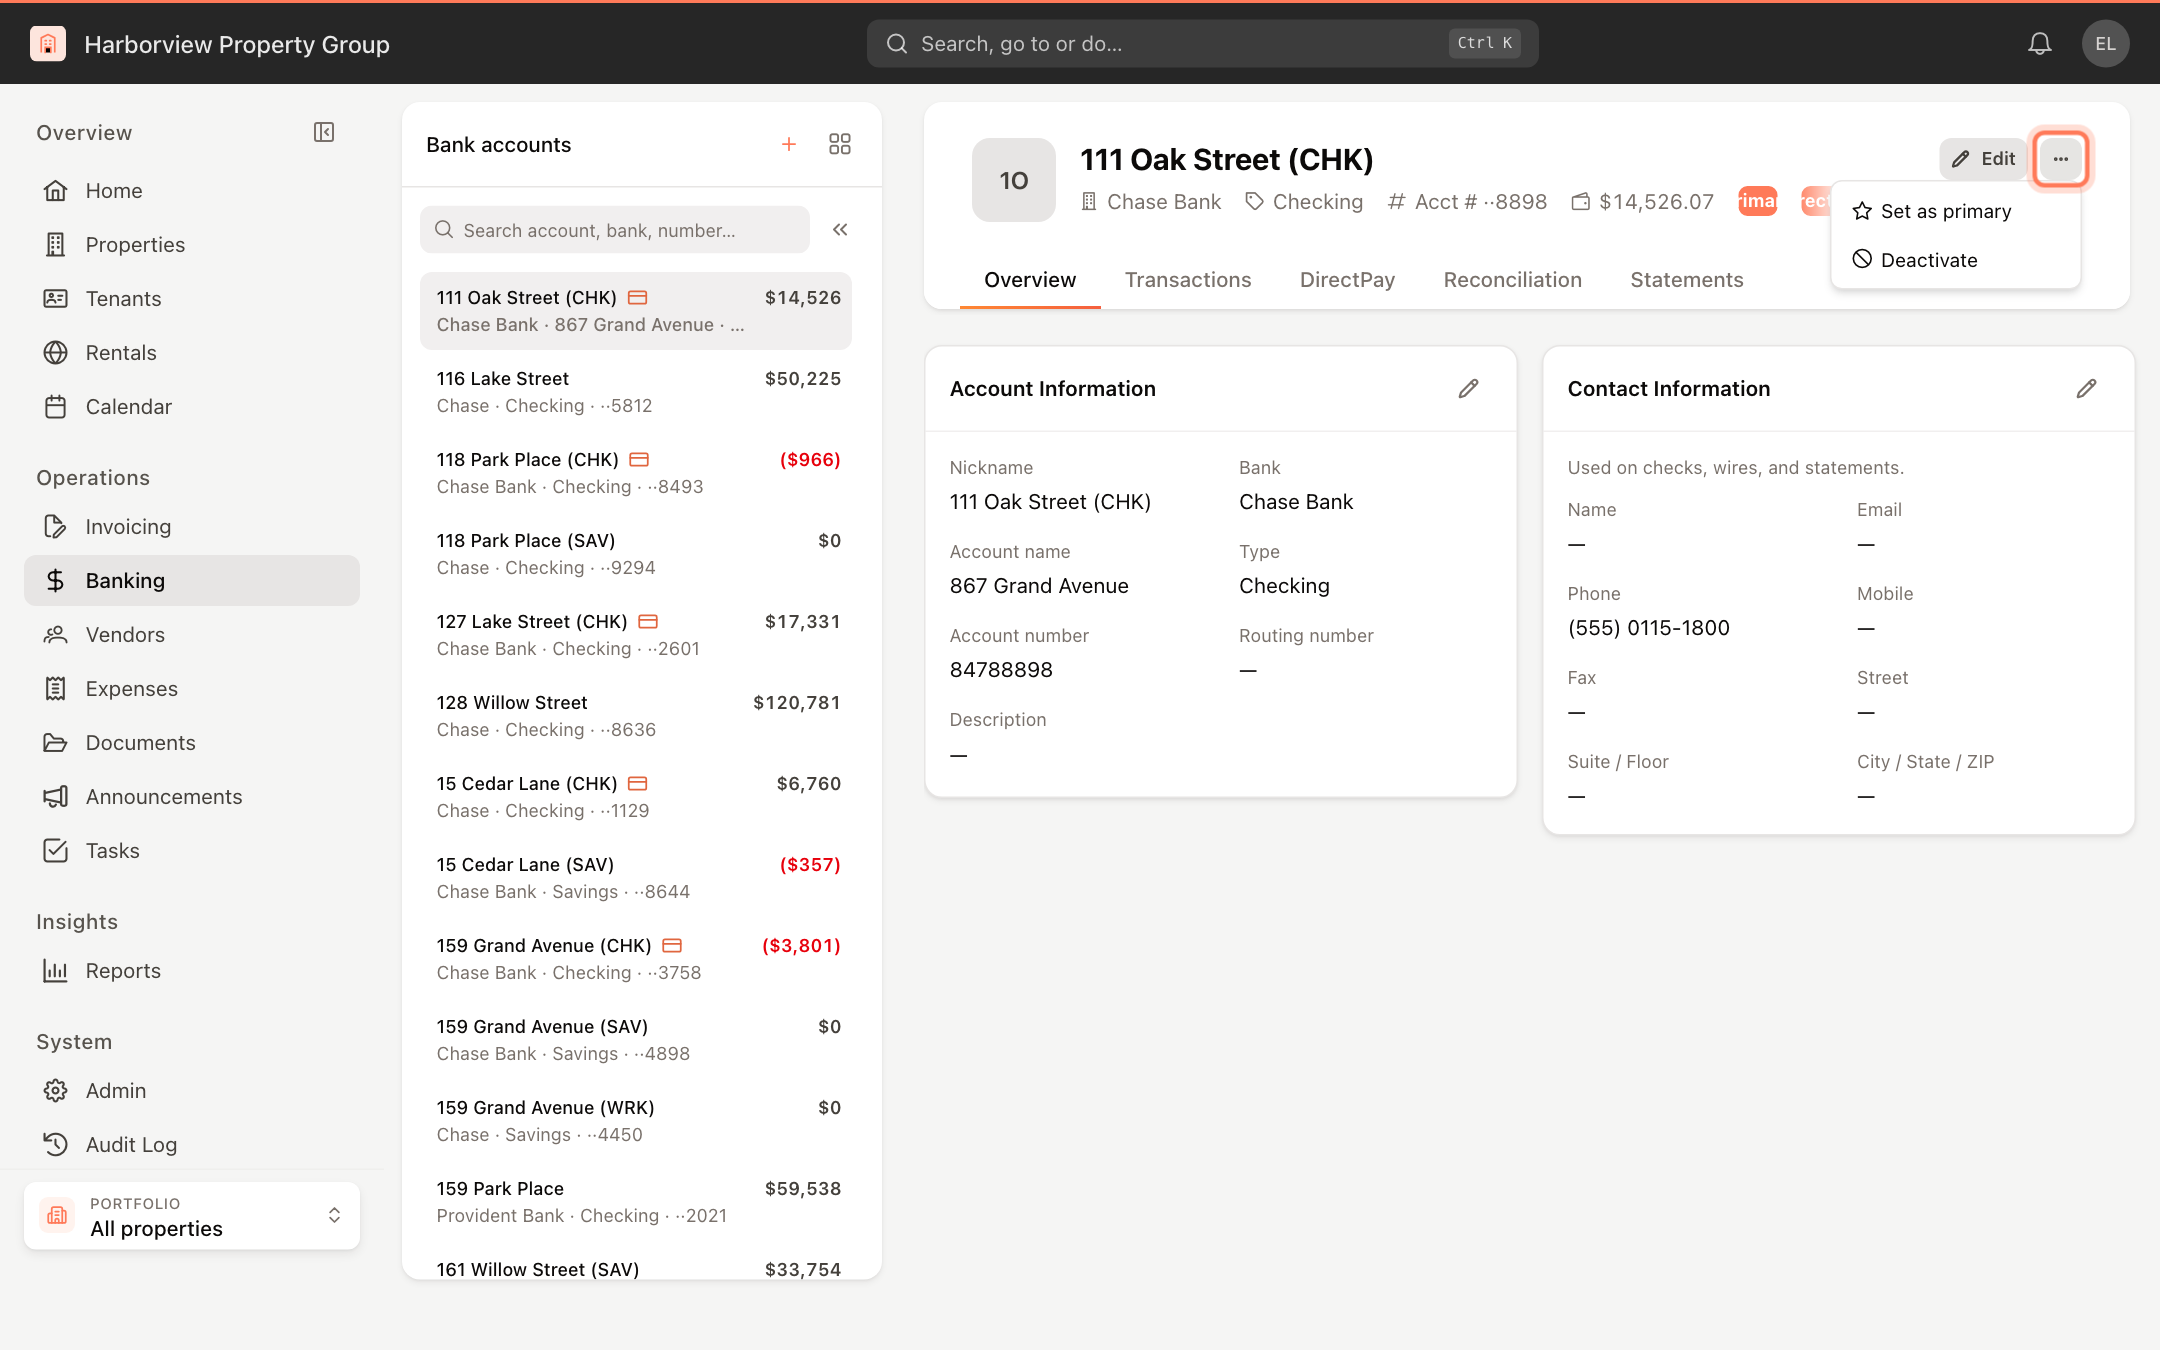The width and height of the screenshot is (2160, 1350).
Task: Open the EL user avatar menu
Action: pyautogui.click(x=2105, y=44)
